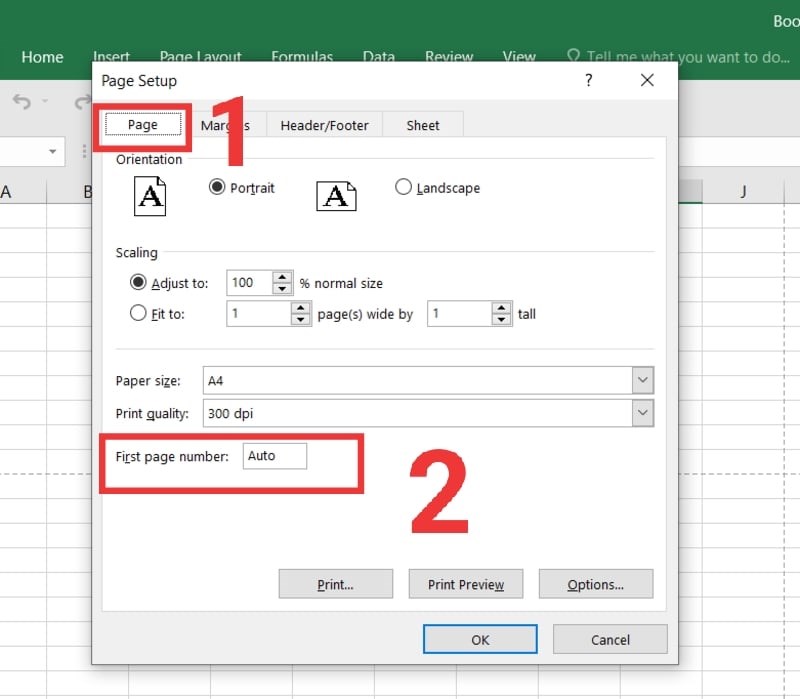Image resolution: width=800 pixels, height=699 pixels.
Task: Open the Paper size dropdown
Action: click(644, 380)
